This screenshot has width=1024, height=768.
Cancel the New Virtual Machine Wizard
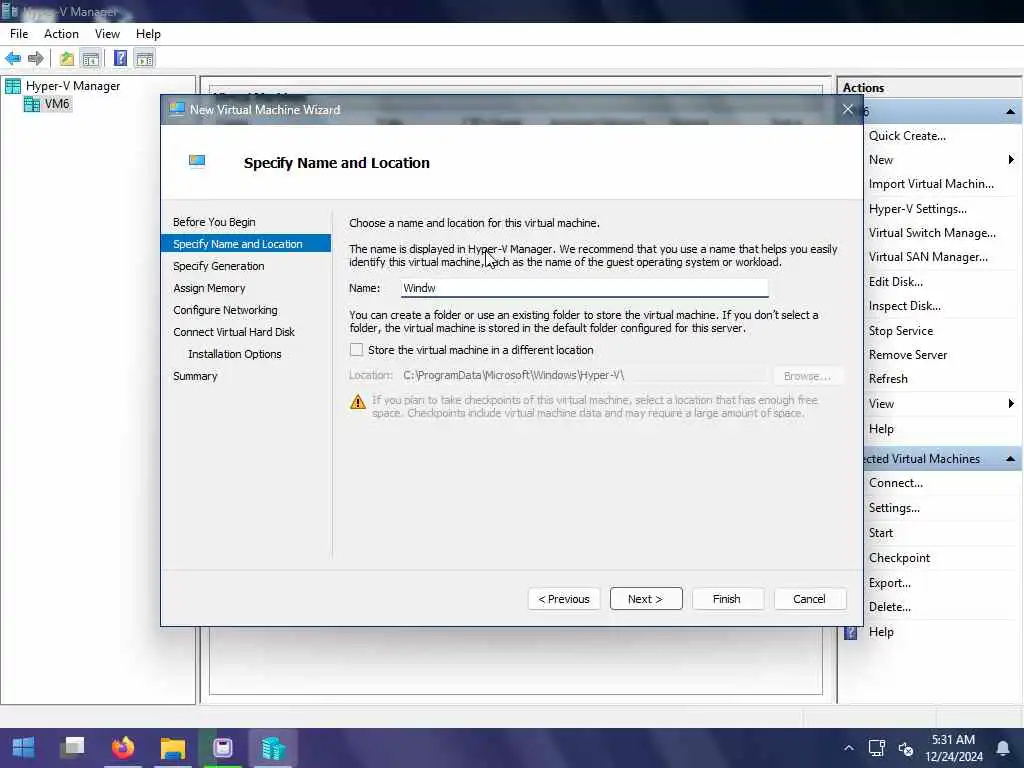point(809,599)
